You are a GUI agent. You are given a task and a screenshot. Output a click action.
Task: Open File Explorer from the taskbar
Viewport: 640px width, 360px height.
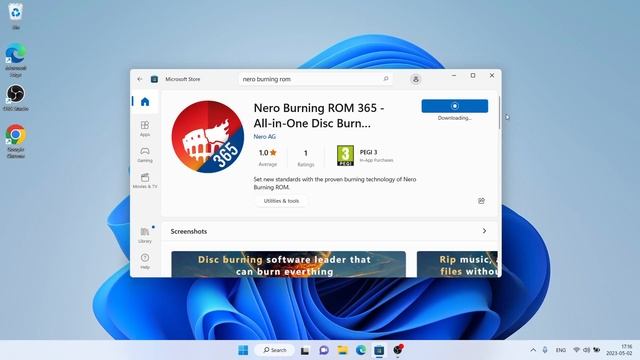pos(342,350)
